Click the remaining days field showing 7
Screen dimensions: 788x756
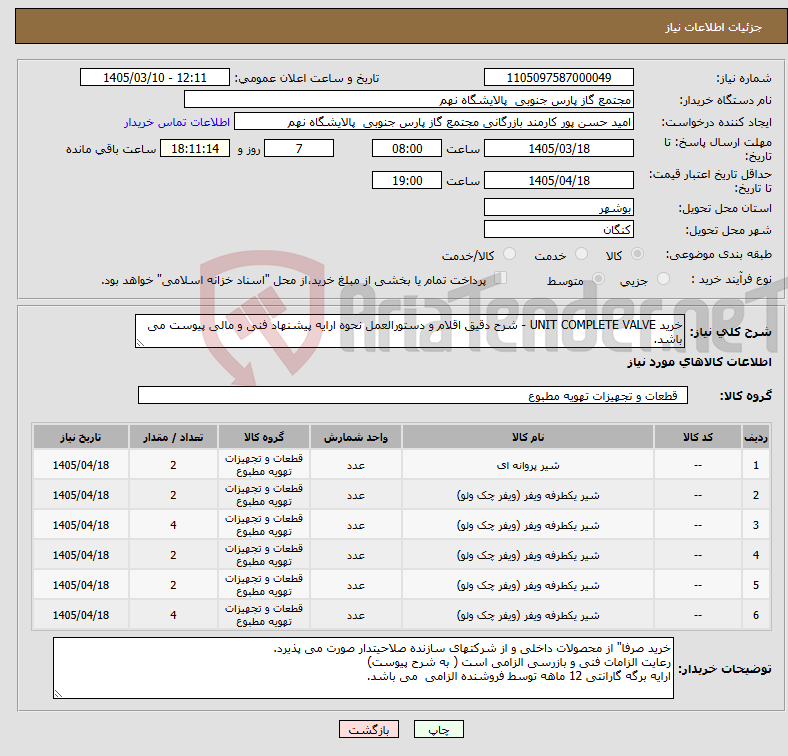[x=299, y=148]
